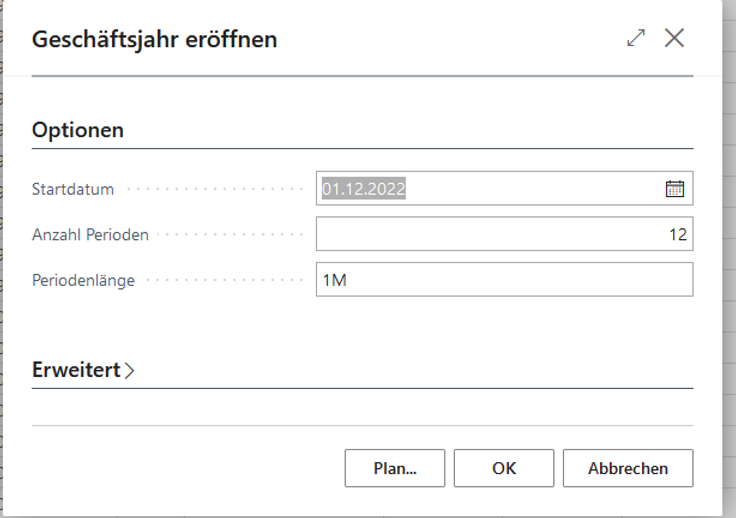Click the Anzahl Perioden label text
This screenshot has height=518, width=736.
click(90, 235)
